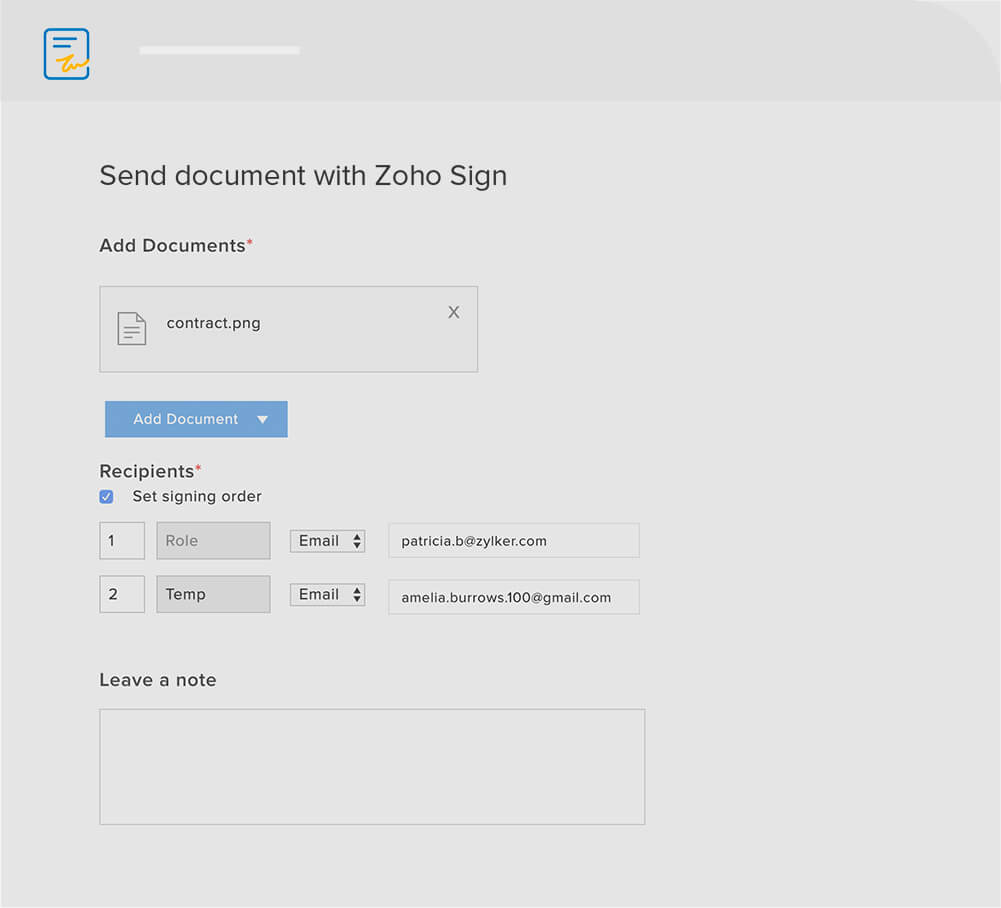Open the Email dropdown for amelia.burrows.100@gmail.com
The width and height of the screenshot is (1001, 908).
327,594
